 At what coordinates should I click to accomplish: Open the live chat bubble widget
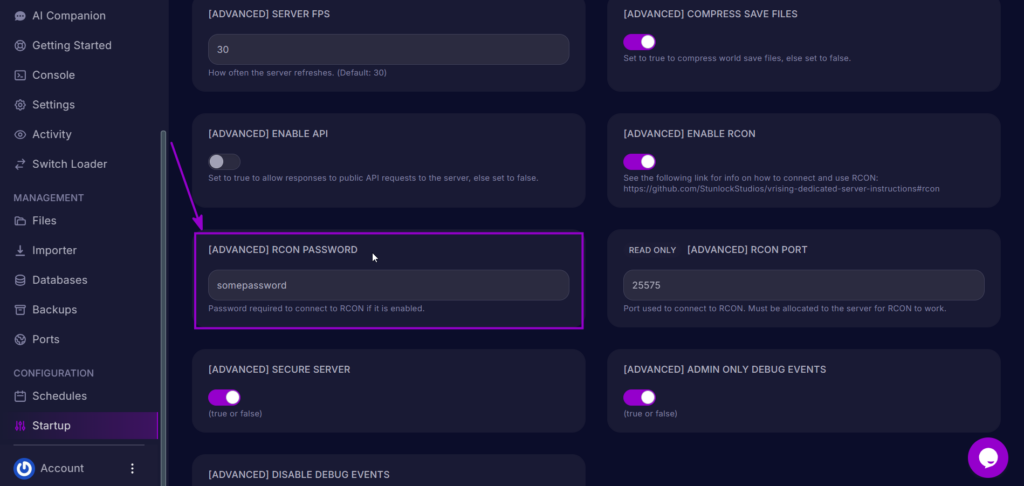coord(987,457)
